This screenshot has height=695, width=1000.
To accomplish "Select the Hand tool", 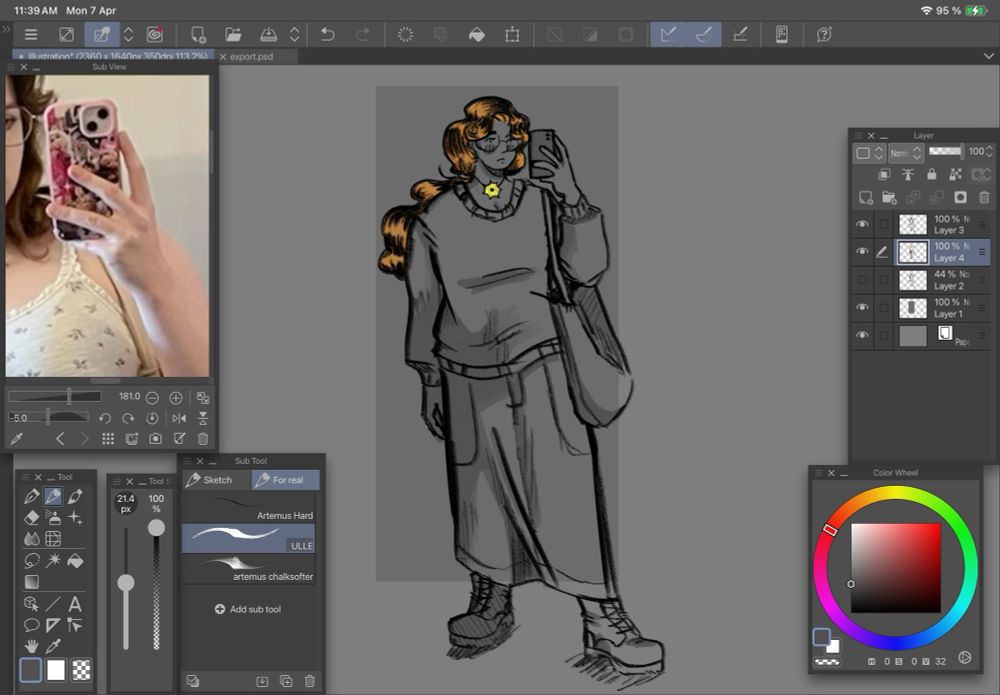I will [32, 648].
